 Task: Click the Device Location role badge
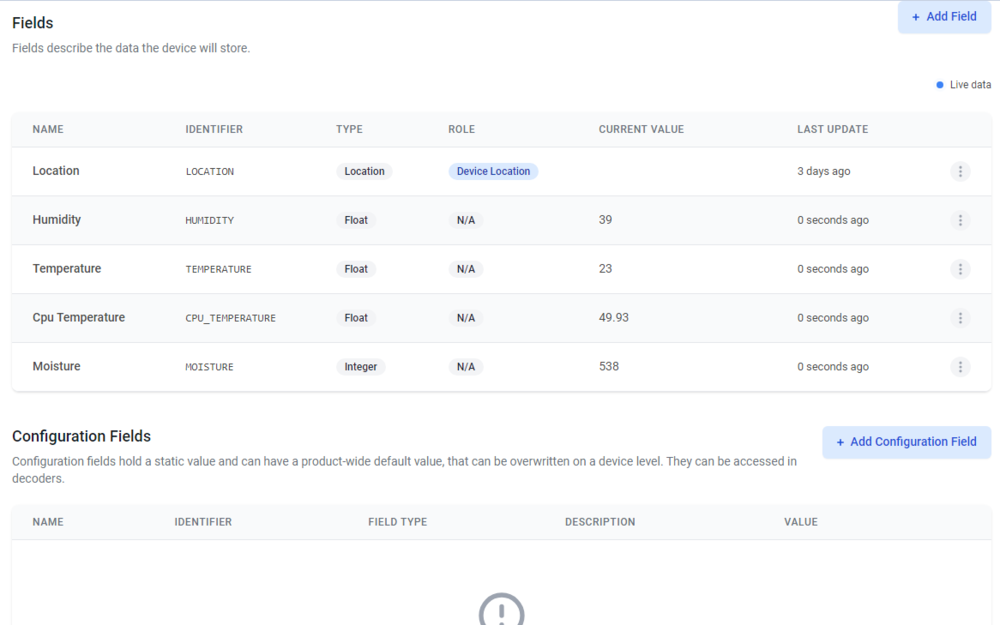[x=493, y=171]
